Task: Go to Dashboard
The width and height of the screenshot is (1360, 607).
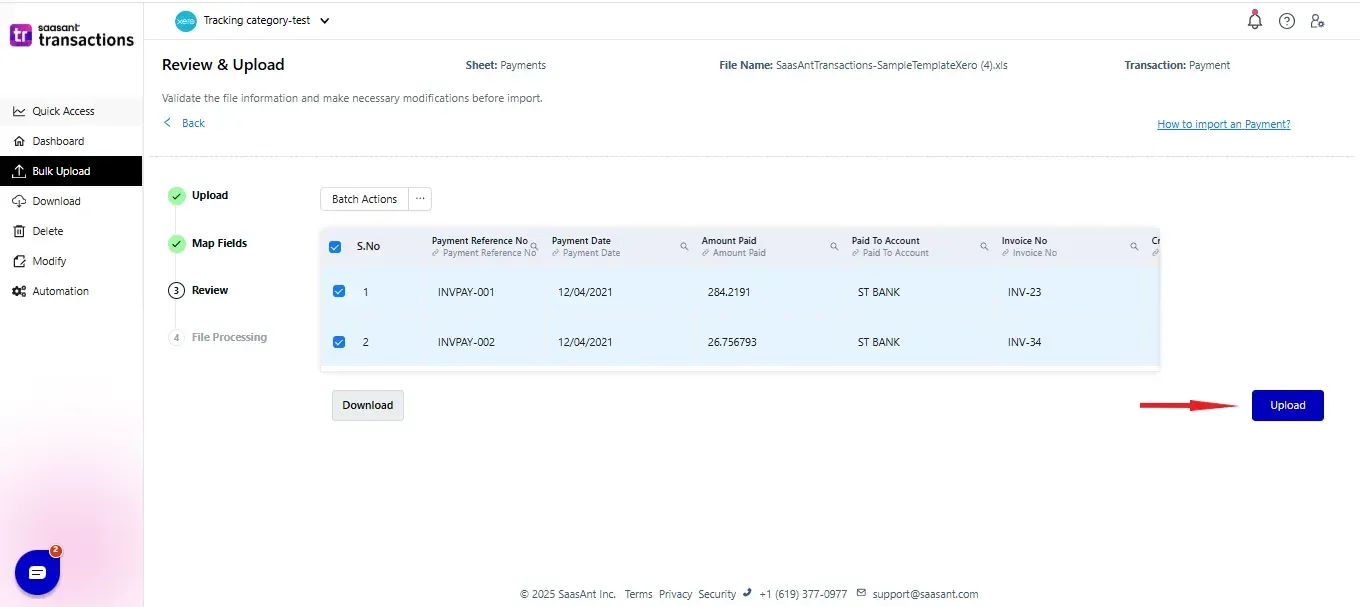Action: [x=58, y=141]
